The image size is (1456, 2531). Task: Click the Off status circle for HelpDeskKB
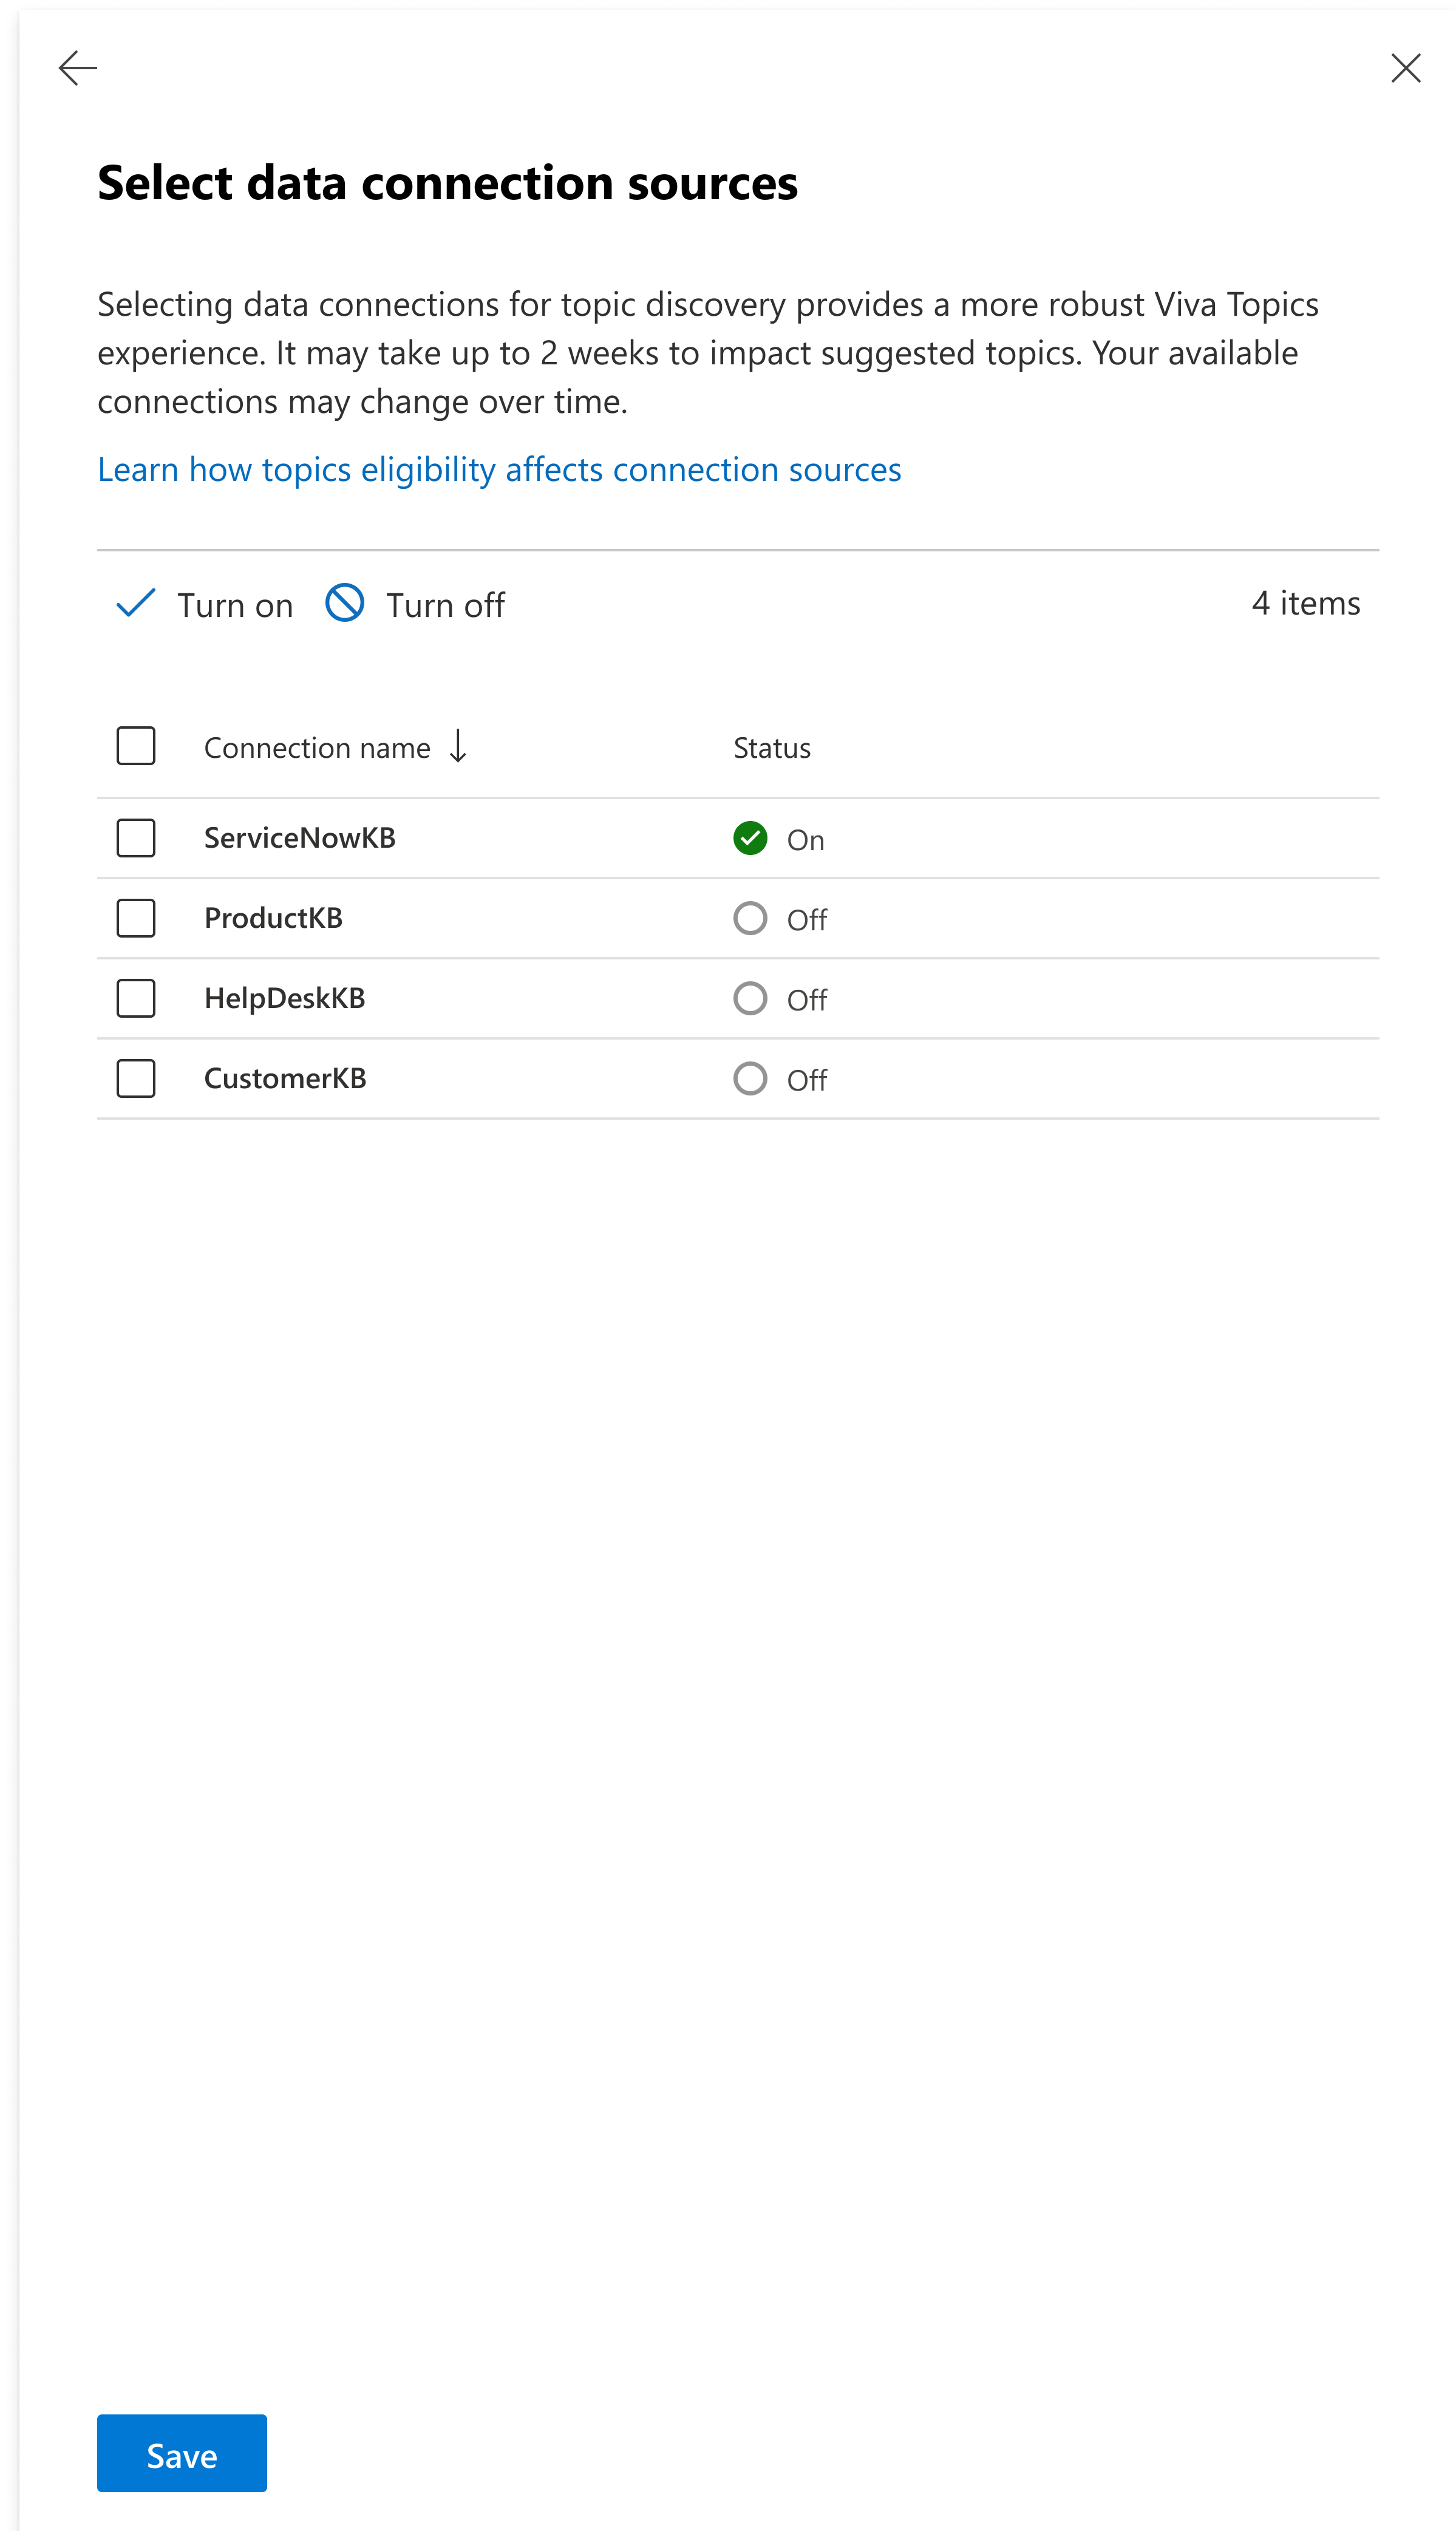[750, 998]
